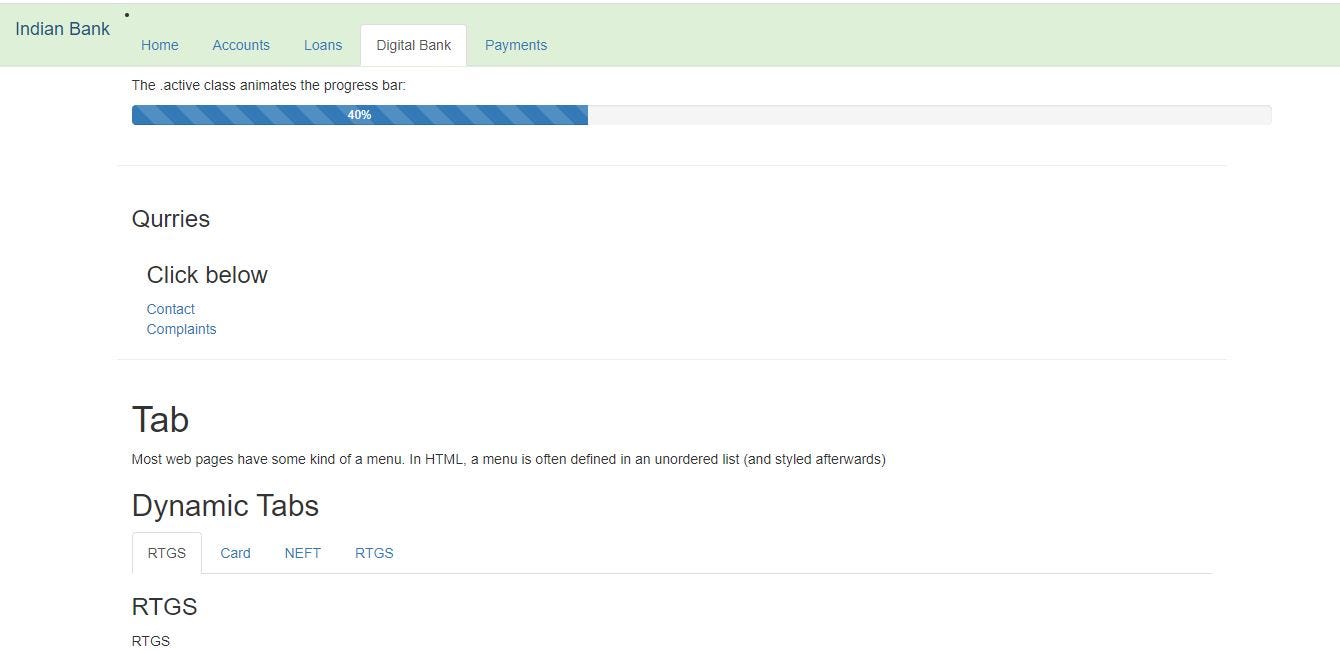The image size is (1340, 653).
Task: Switch to the Accounts tab
Action: click(x=241, y=45)
